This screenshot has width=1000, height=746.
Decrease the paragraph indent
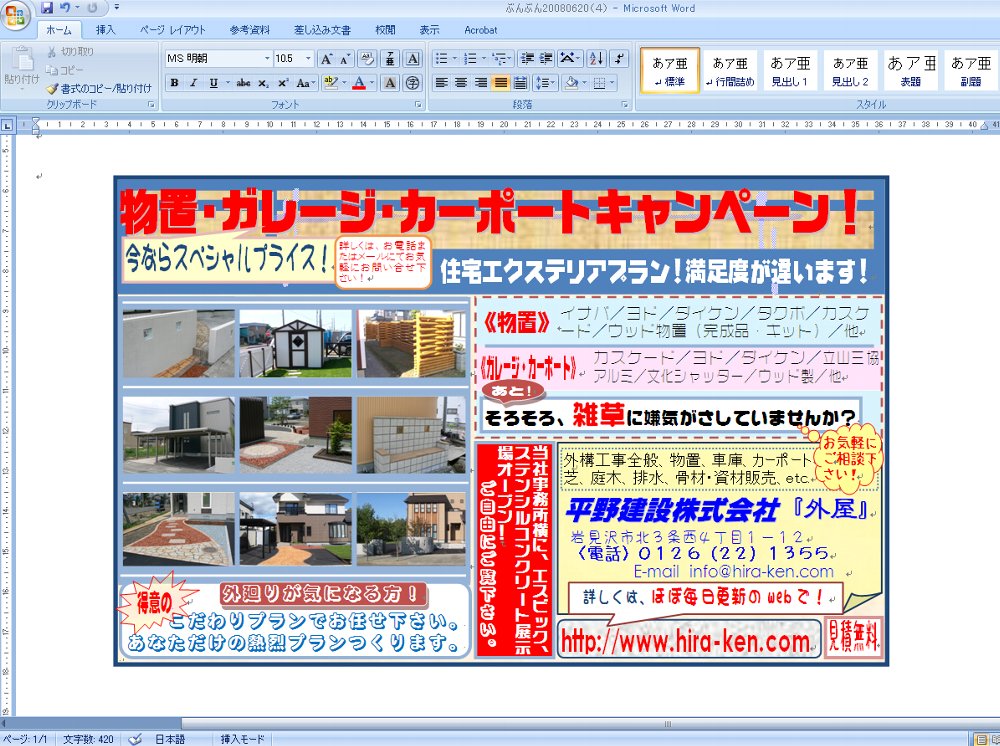click(x=527, y=59)
